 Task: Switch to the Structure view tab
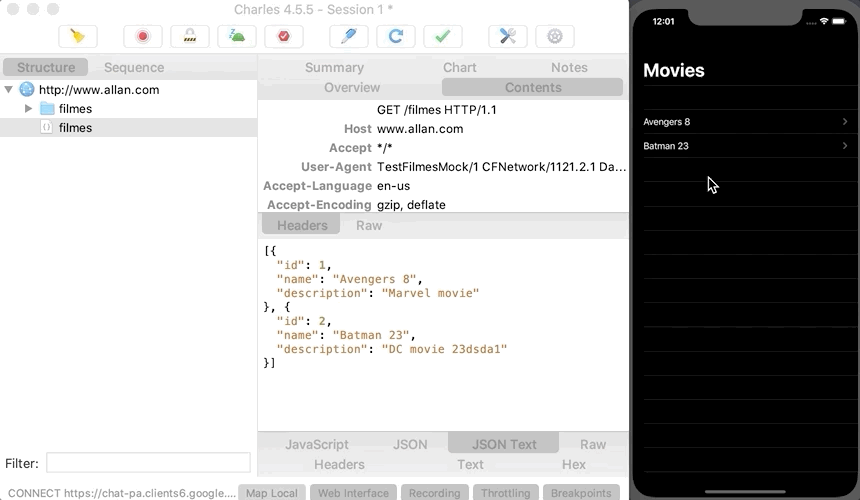pos(46,67)
